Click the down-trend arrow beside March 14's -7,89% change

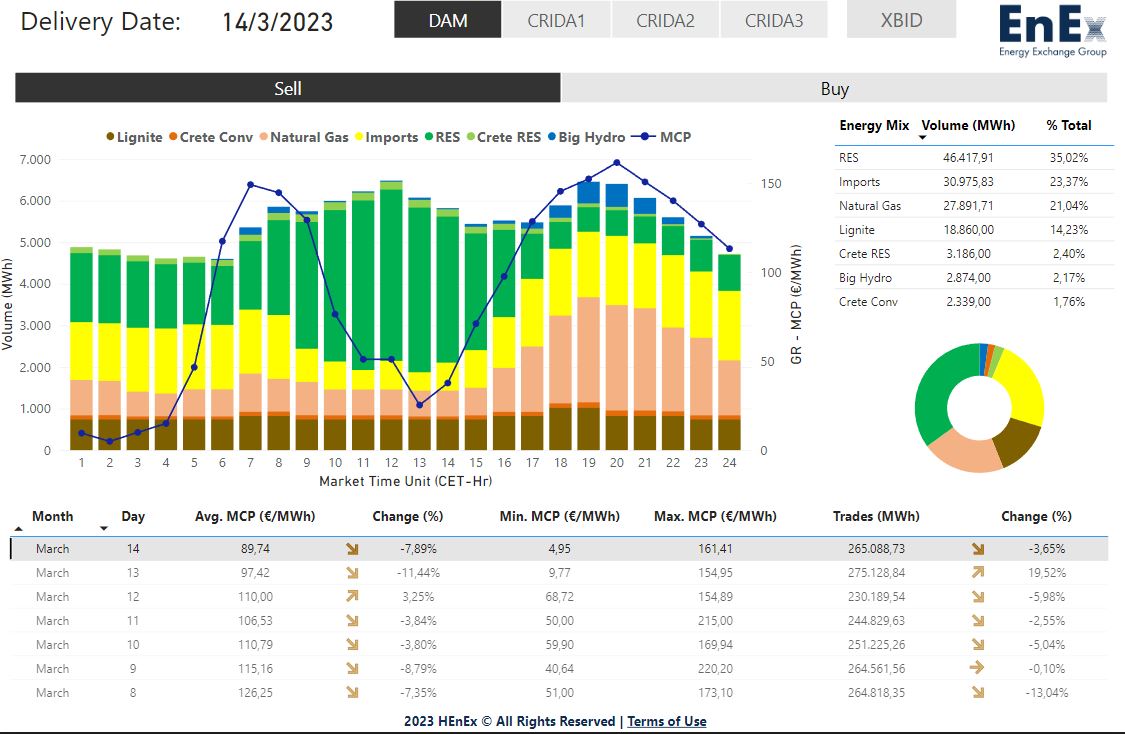click(352, 549)
